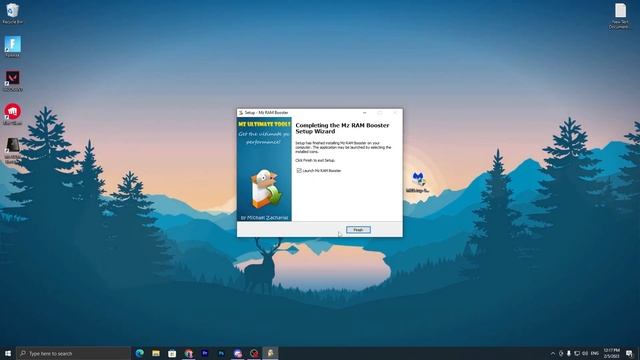
Task: Open Google Chrome from the taskbar
Action: tap(189, 353)
